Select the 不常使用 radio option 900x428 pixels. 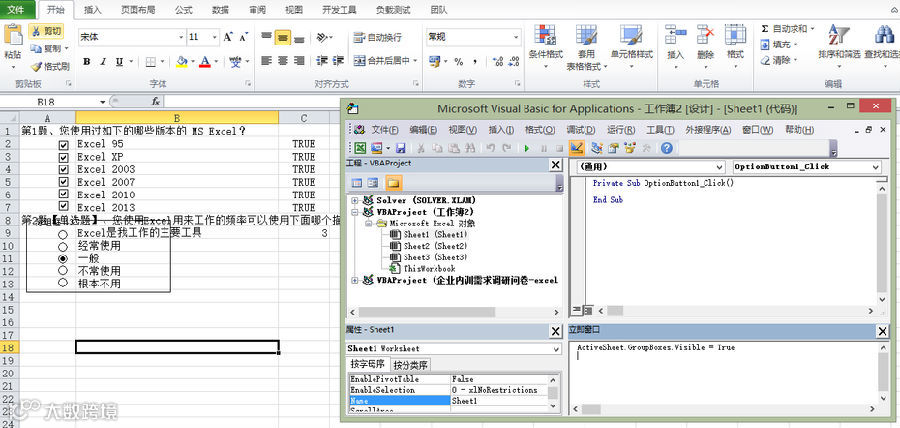[x=63, y=271]
